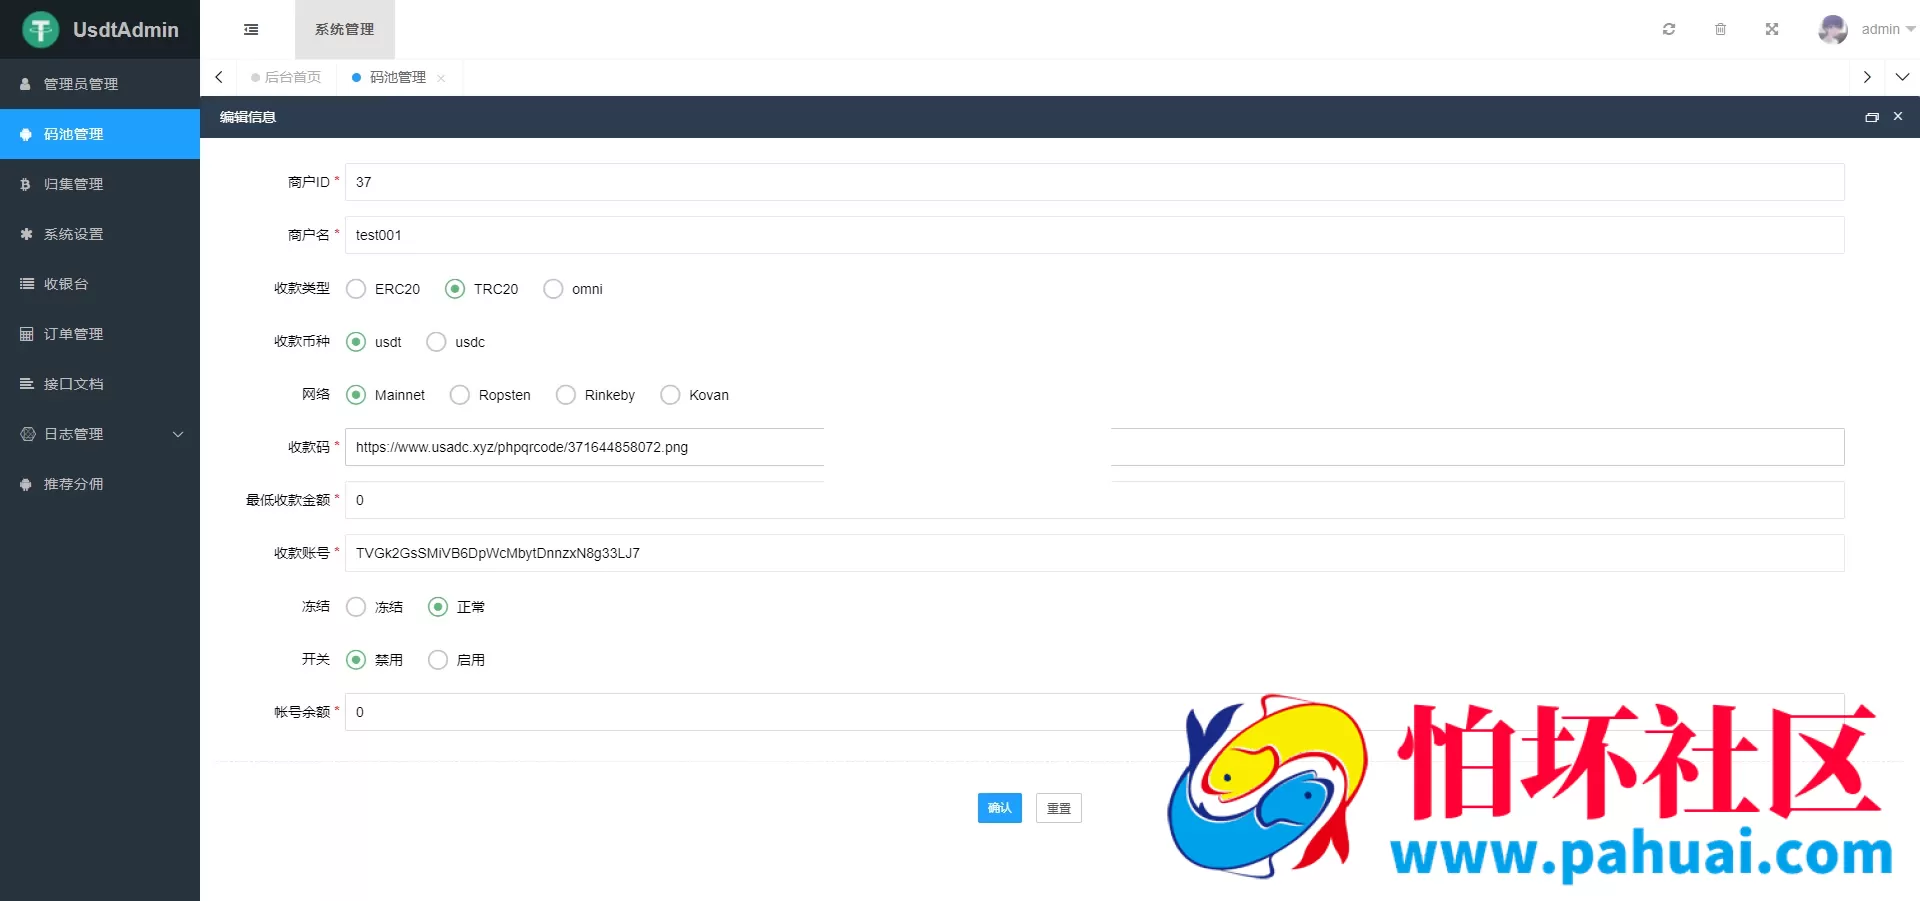The image size is (1920, 901).
Task: Click the trash clear-cache icon
Action: click(1720, 29)
